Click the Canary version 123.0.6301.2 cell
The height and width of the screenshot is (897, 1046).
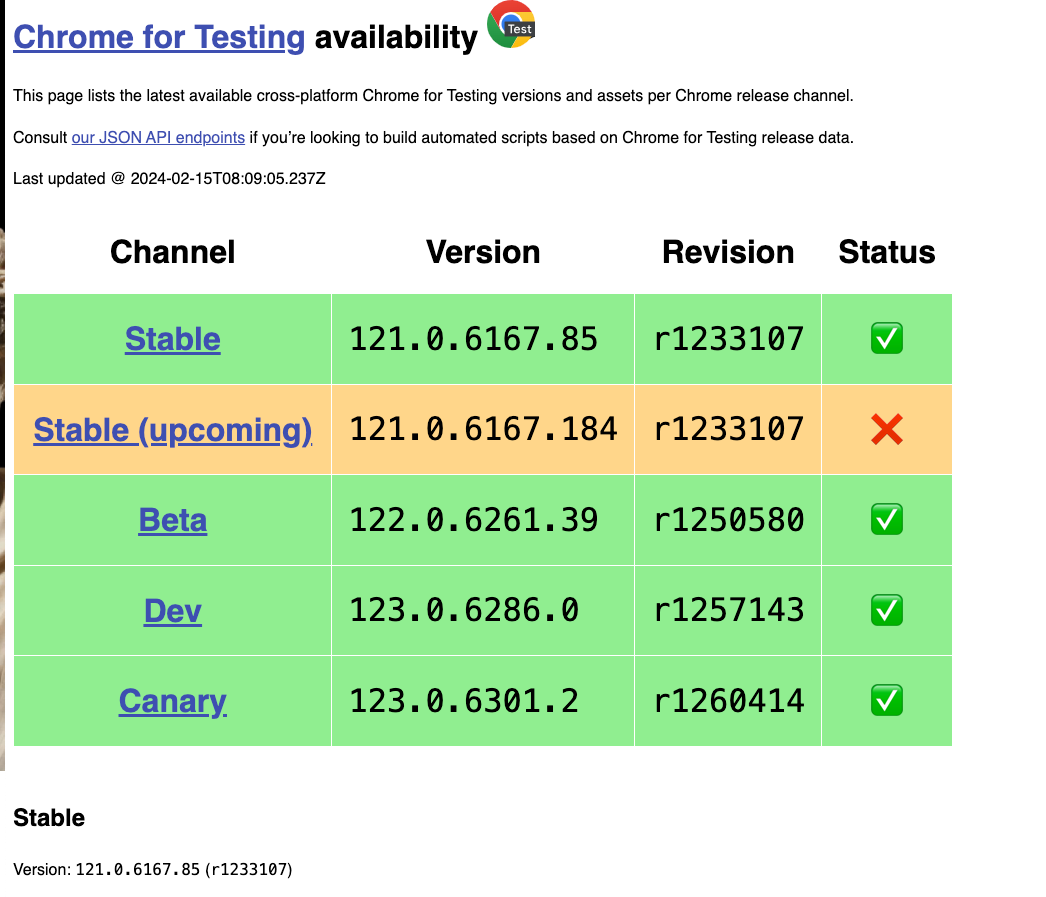[x=464, y=701]
